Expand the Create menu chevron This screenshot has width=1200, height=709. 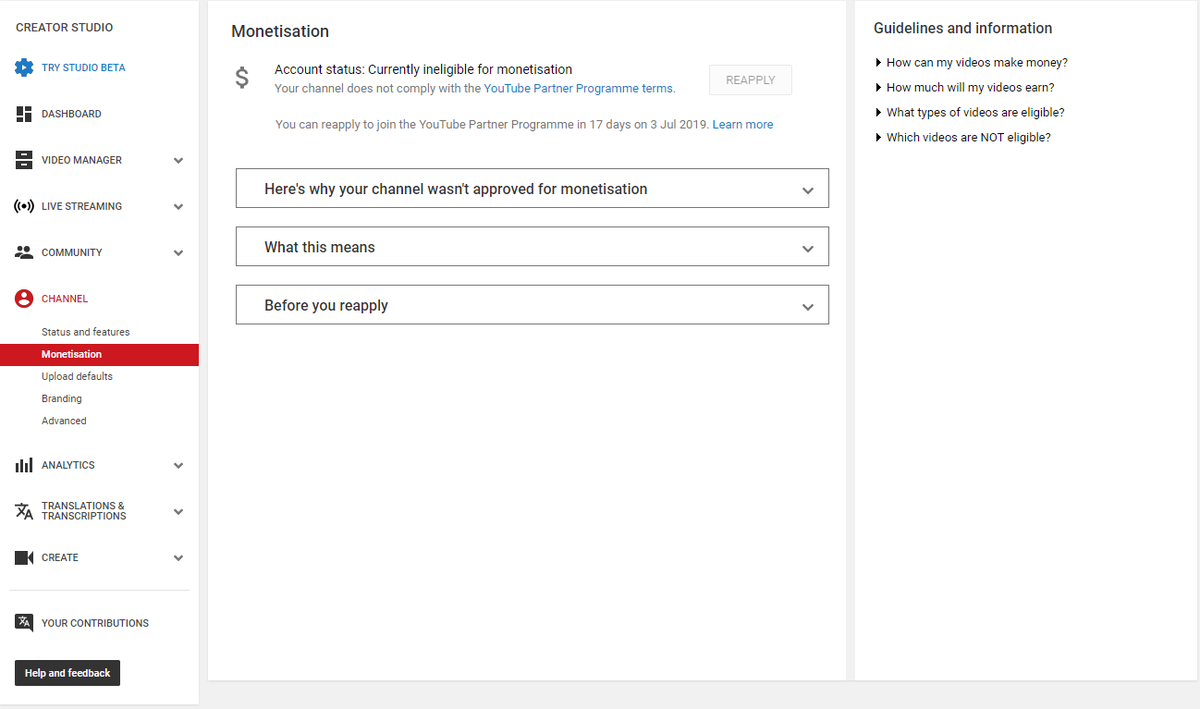pyautogui.click(x=178, y=558)
